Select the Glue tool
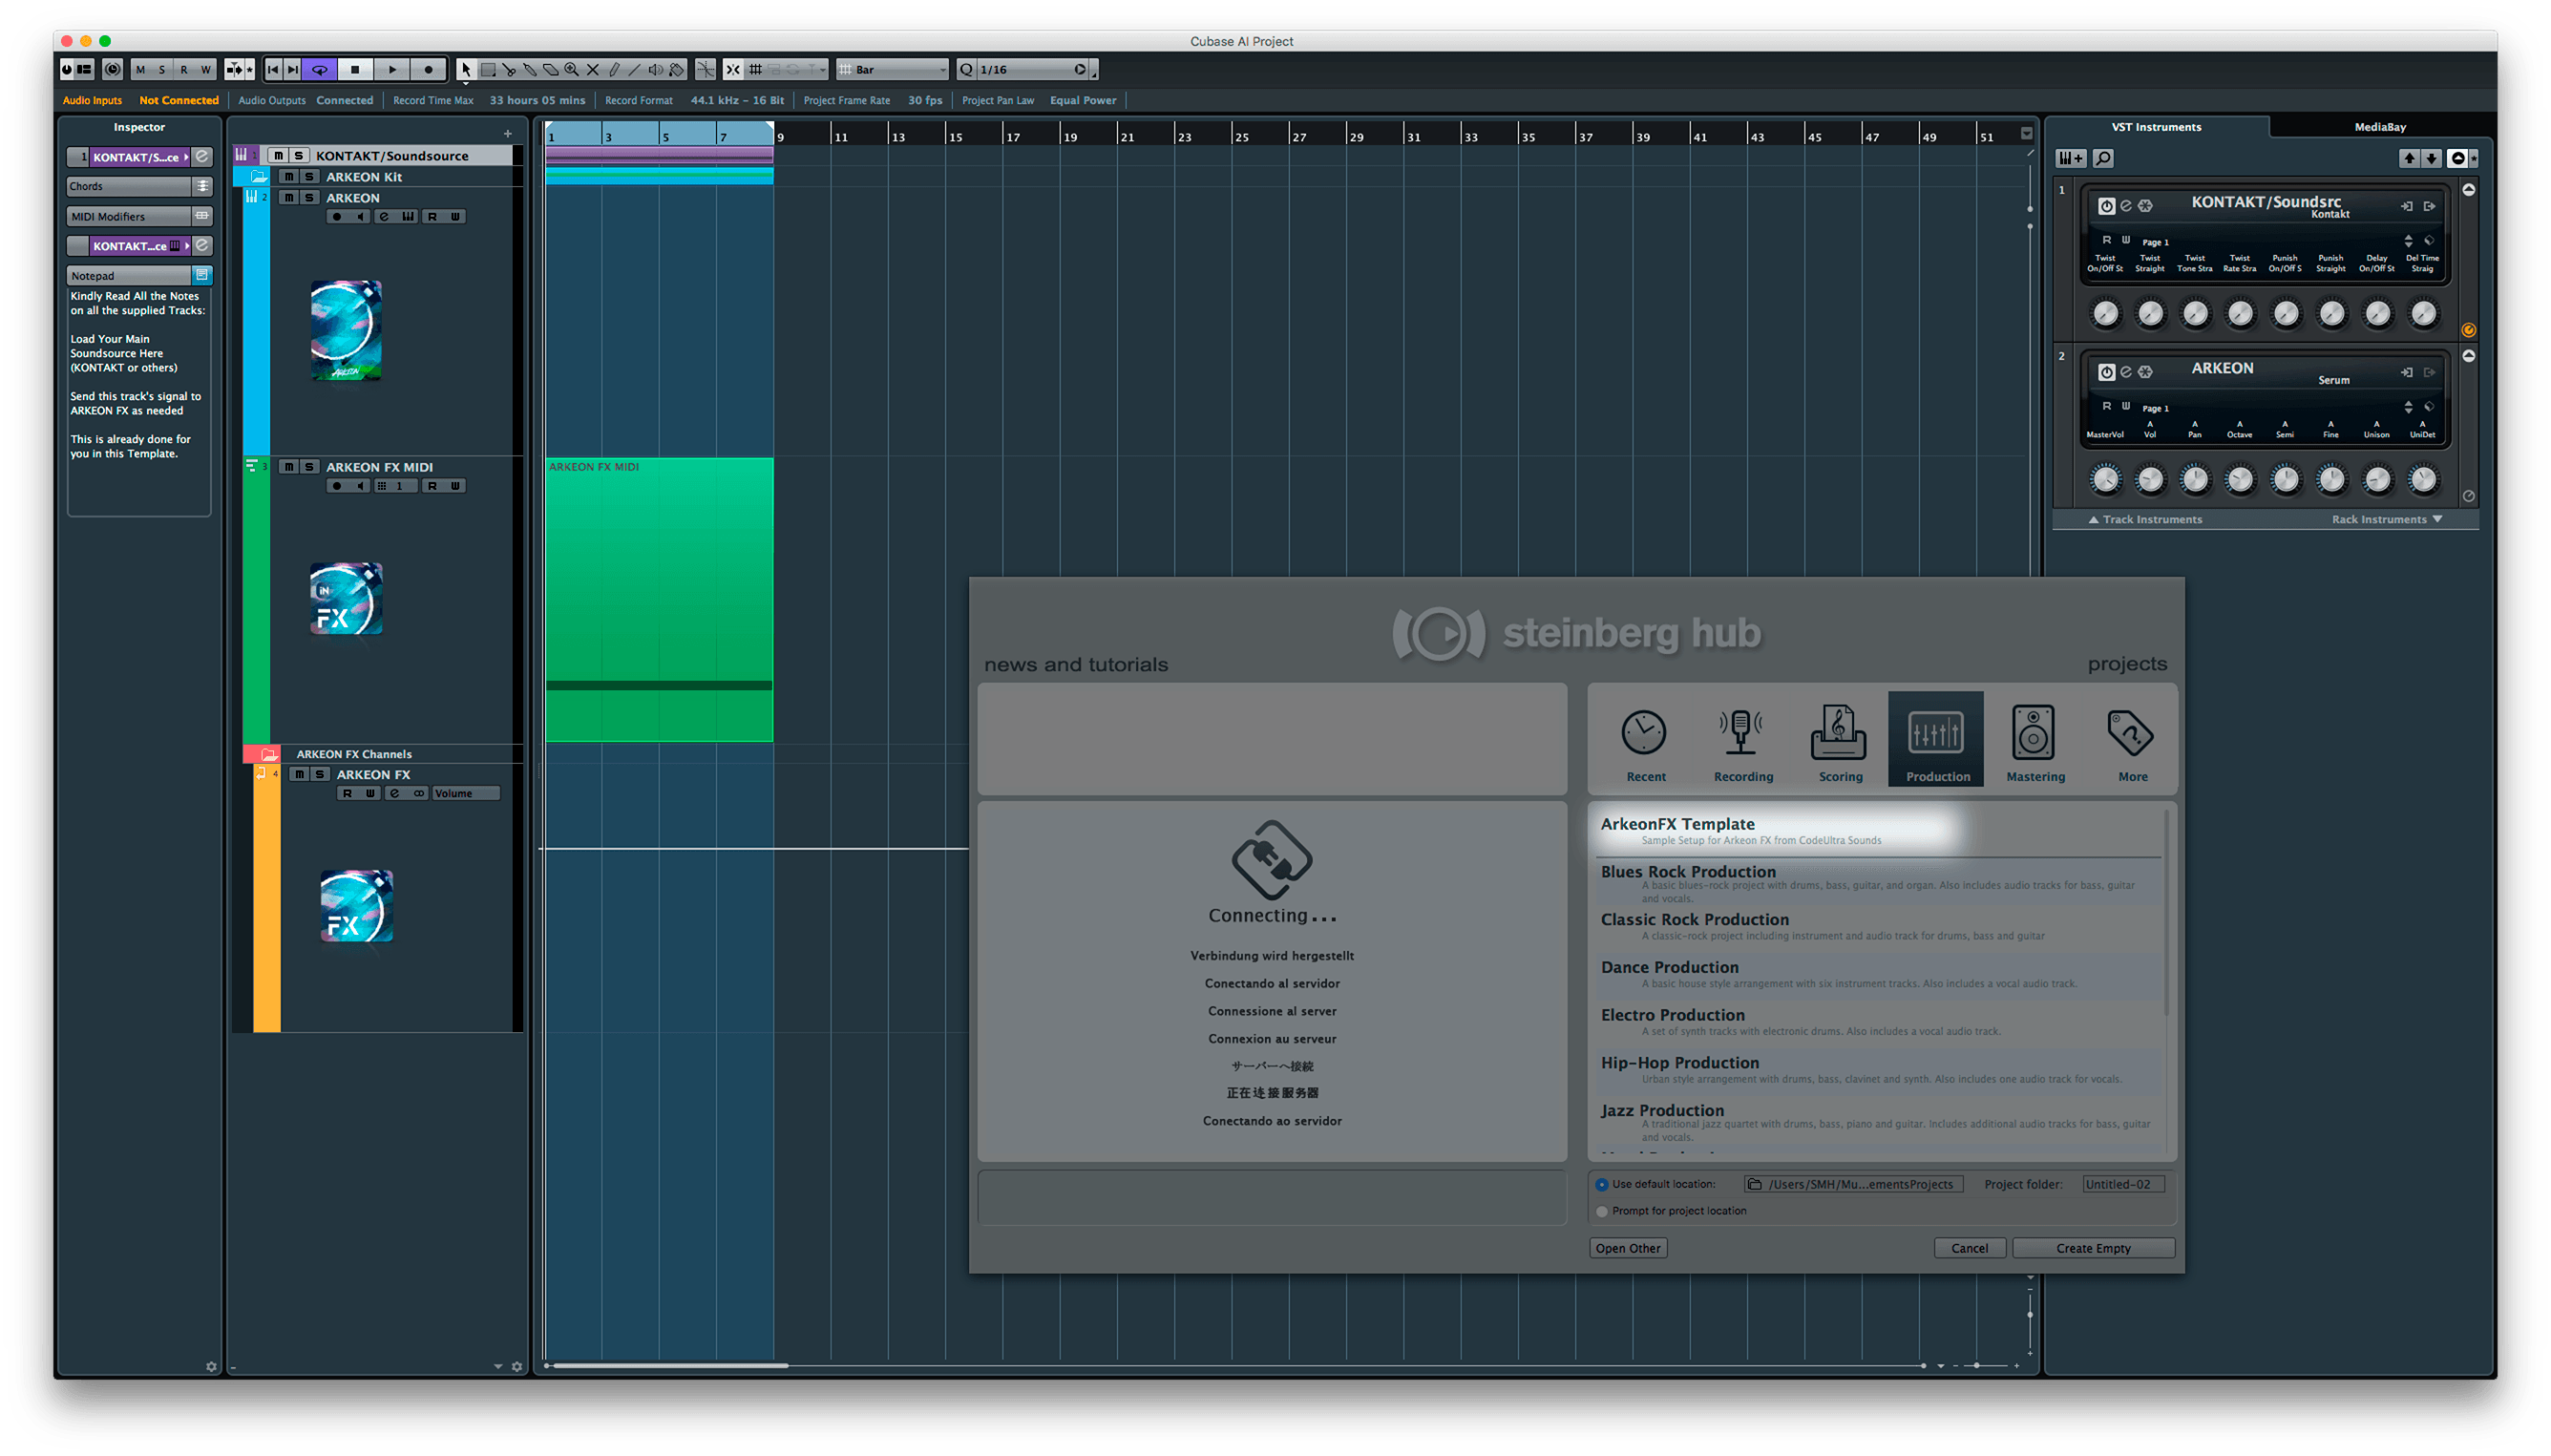This screenshot has width=2551, height=1456. (530, 69)
